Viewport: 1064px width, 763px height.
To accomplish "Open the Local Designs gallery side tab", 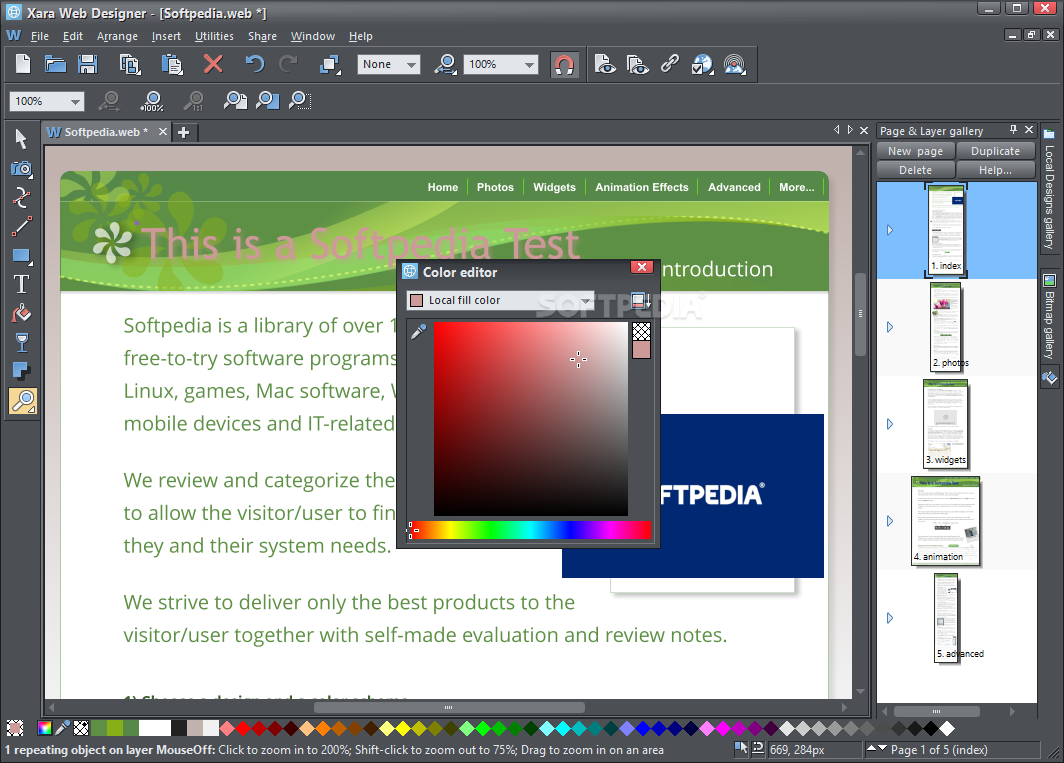I will point(1049,189).
